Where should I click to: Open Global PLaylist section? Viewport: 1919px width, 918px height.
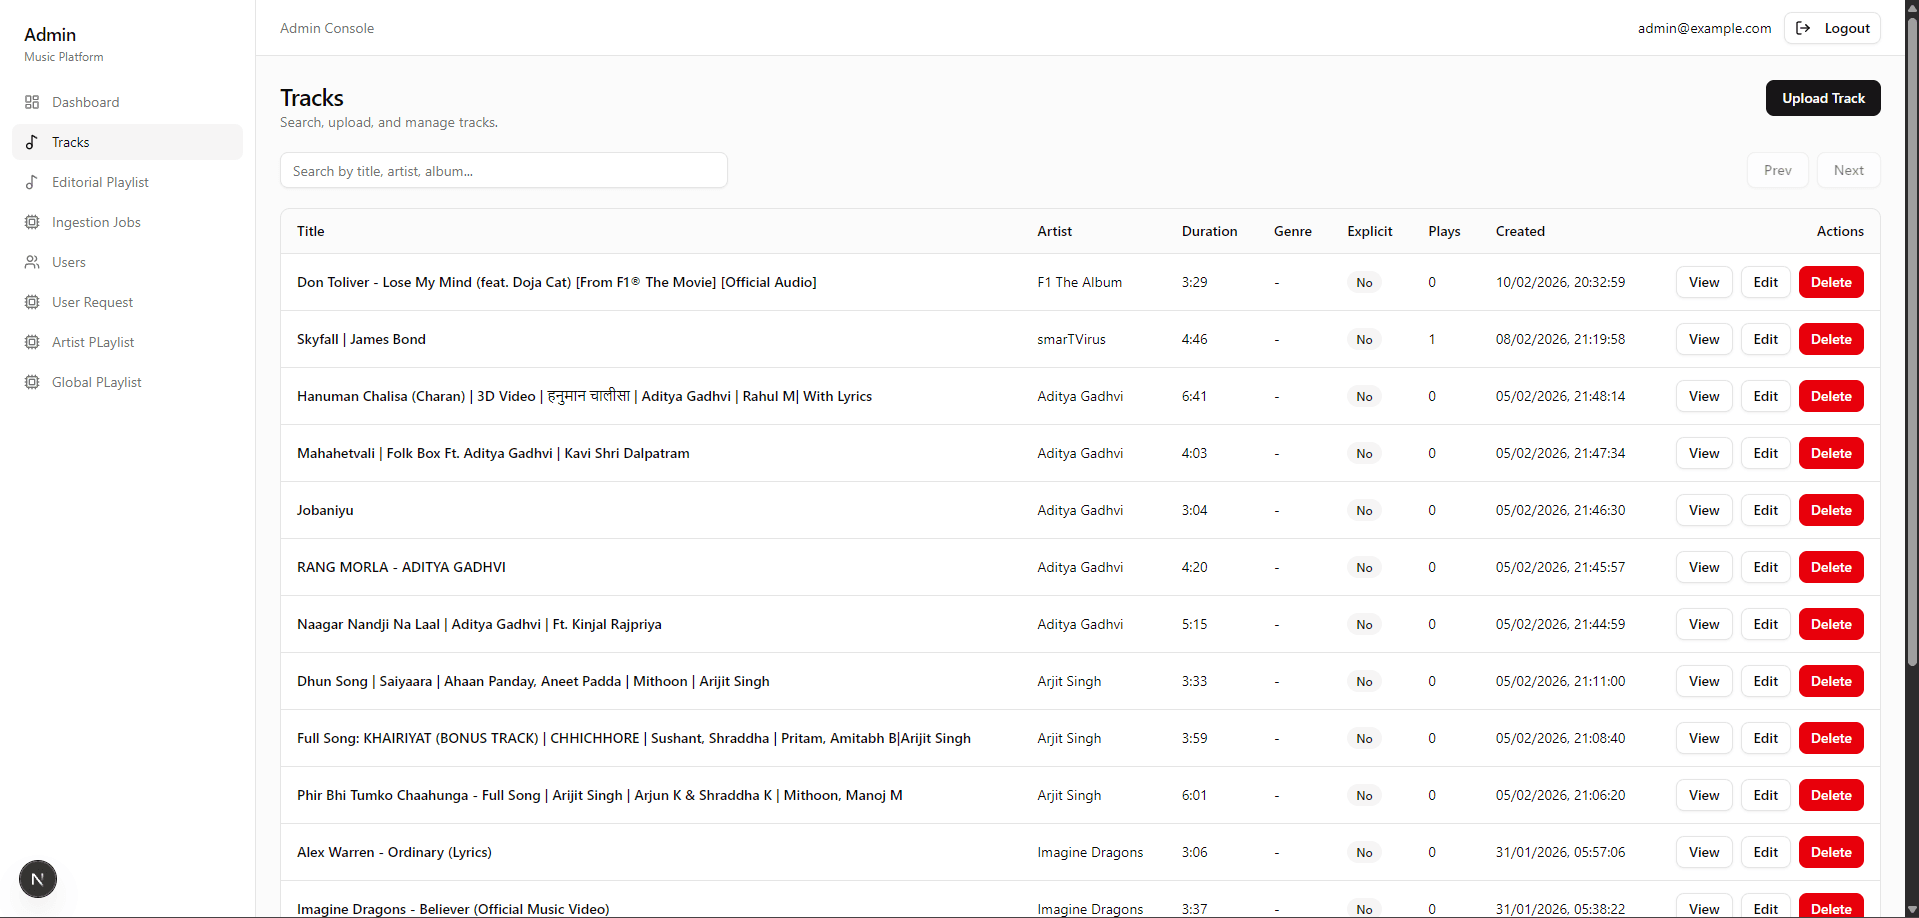[127, 382]
